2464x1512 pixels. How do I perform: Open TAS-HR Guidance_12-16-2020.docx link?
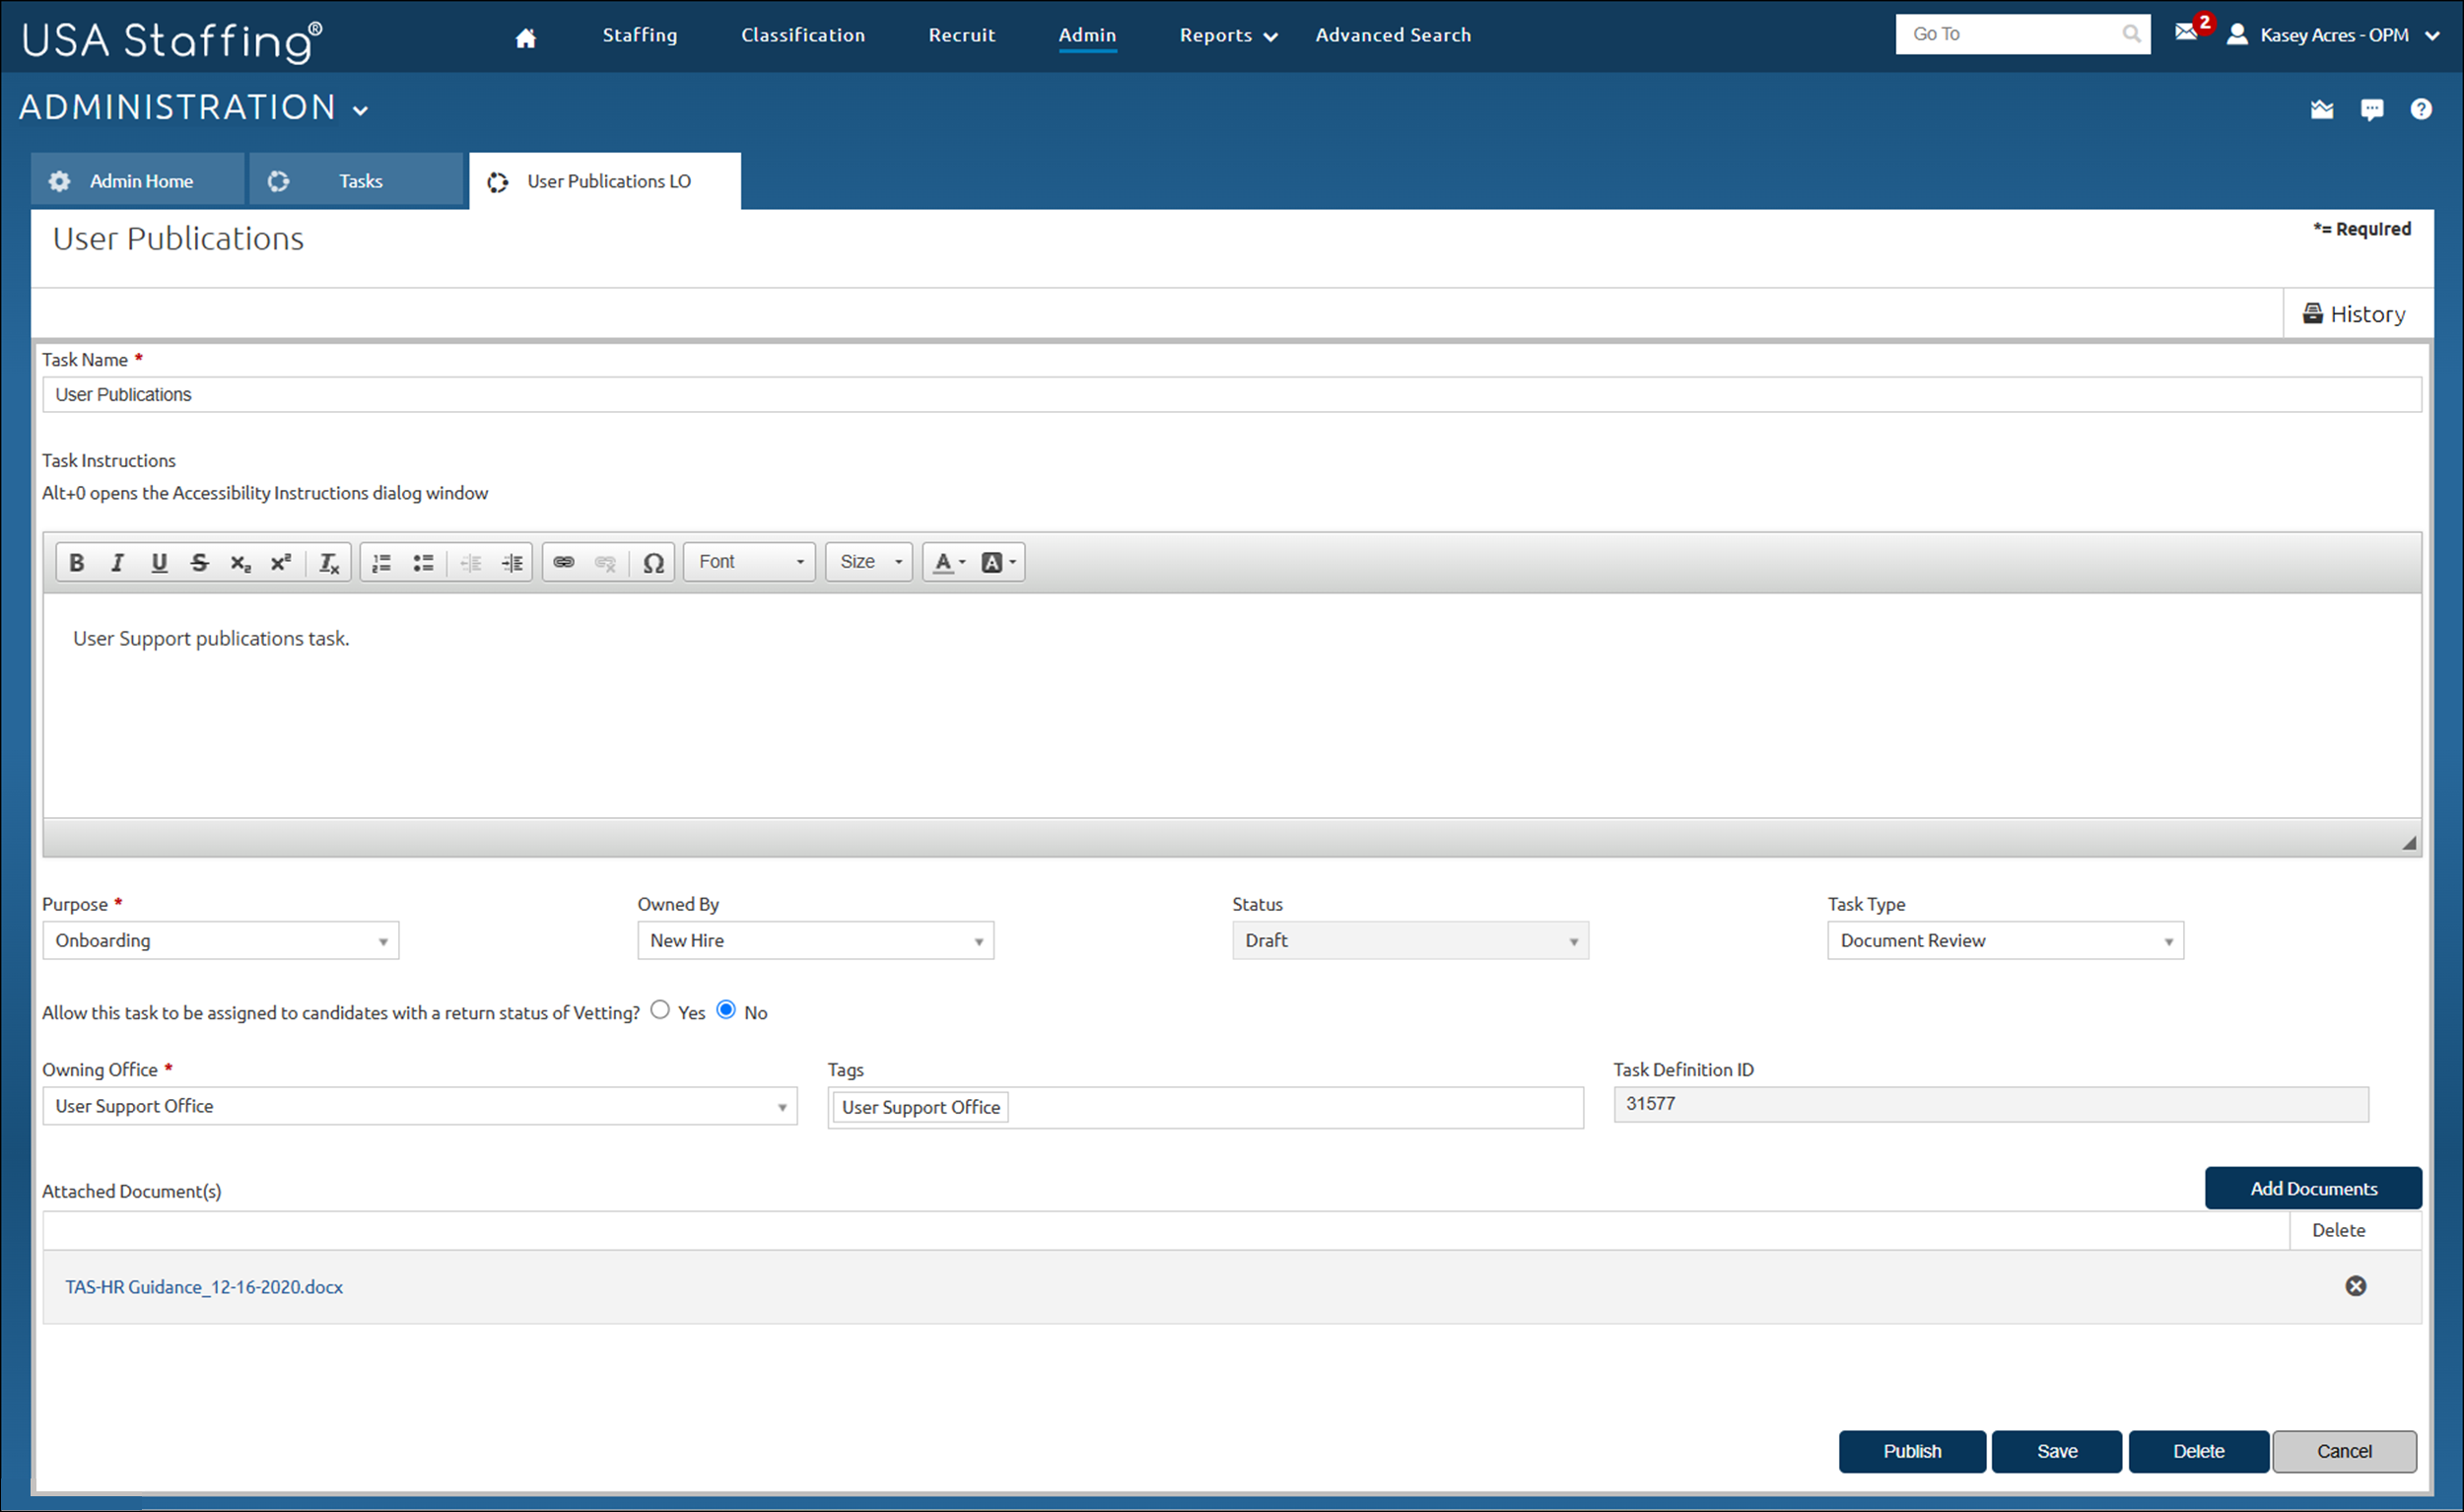204,1287
